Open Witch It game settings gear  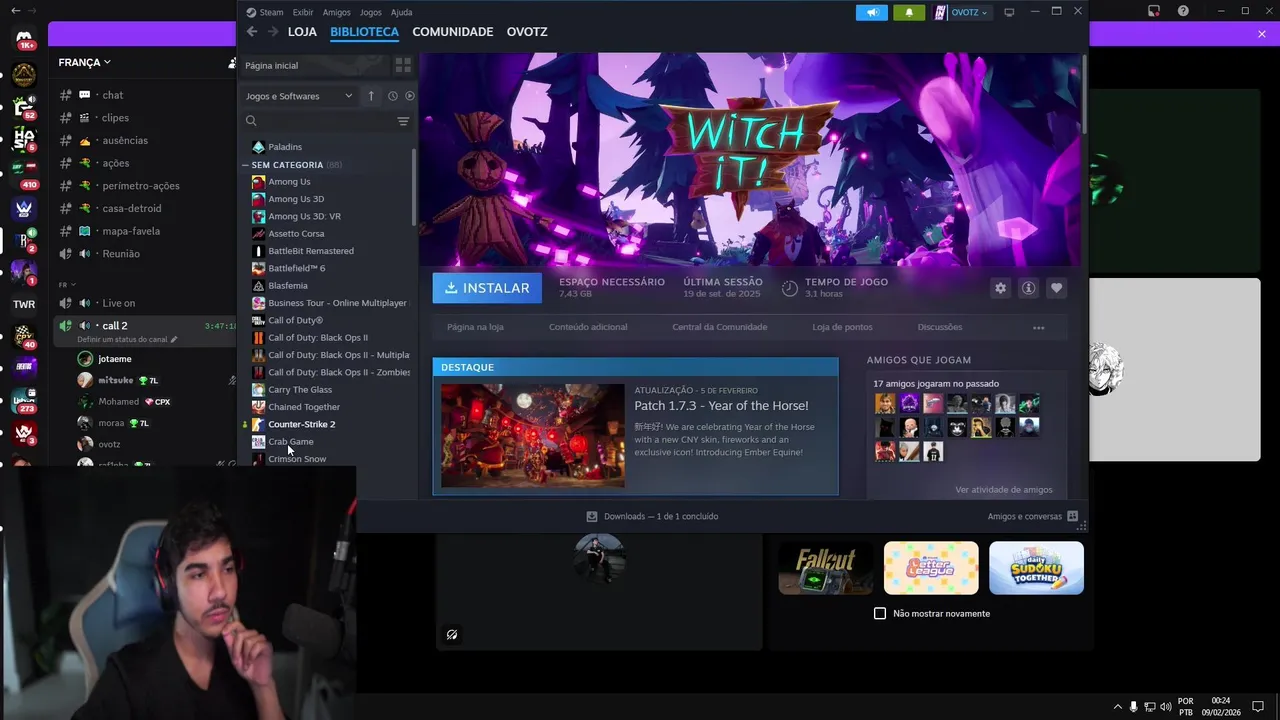(x=1000, y=288)
